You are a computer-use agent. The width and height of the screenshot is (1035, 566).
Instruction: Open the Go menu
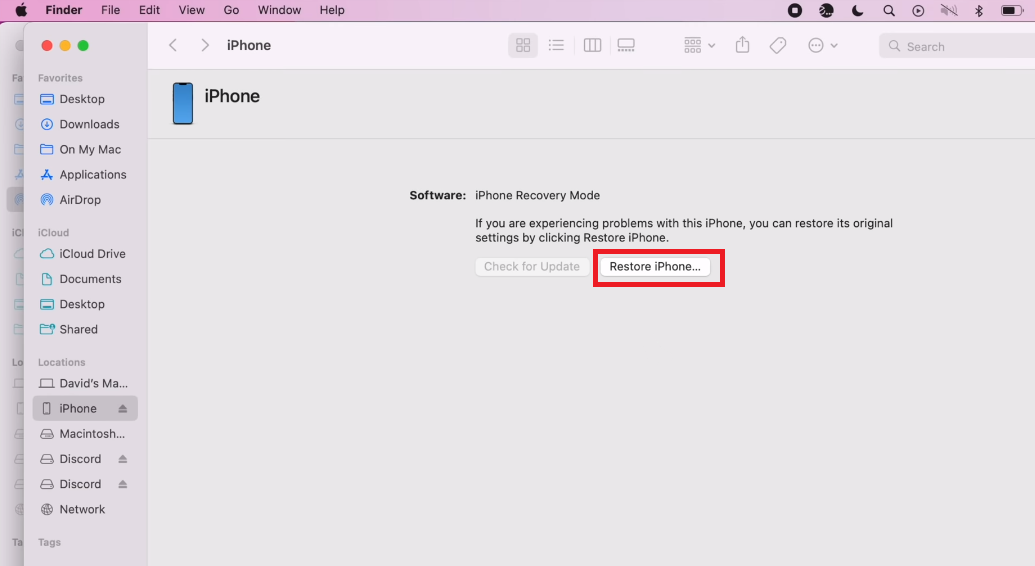coord(231,10)
